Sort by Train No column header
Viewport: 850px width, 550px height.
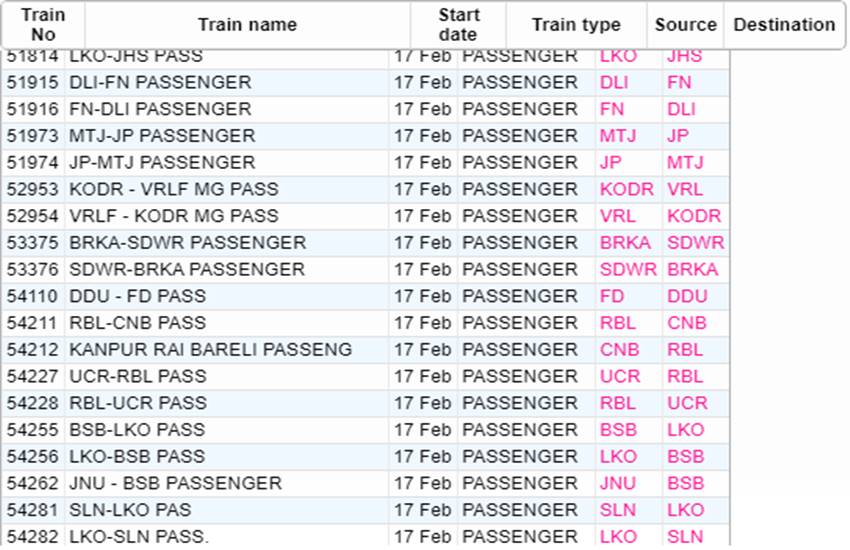click(x=43, y=25)
